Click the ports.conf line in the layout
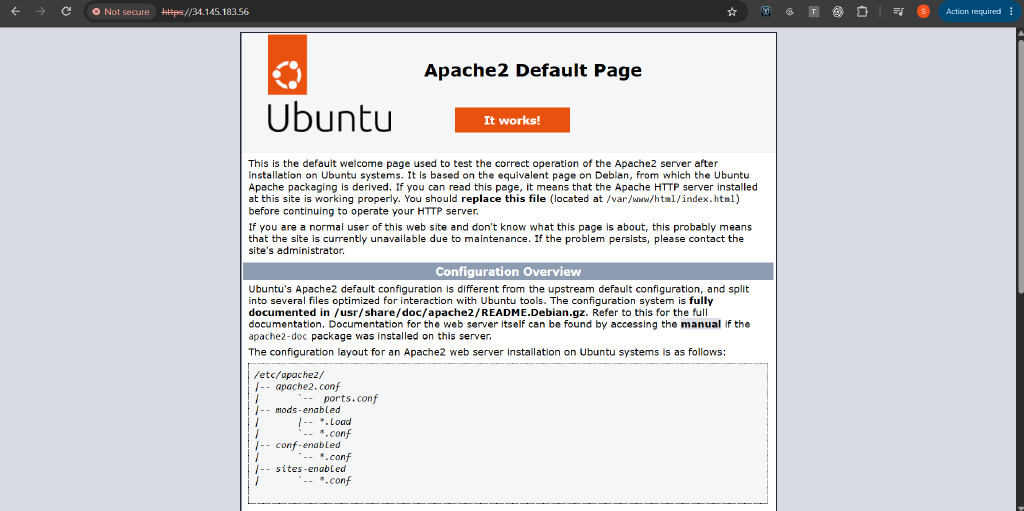Screen dimensions: 1024x511 [x=351, y=398]
